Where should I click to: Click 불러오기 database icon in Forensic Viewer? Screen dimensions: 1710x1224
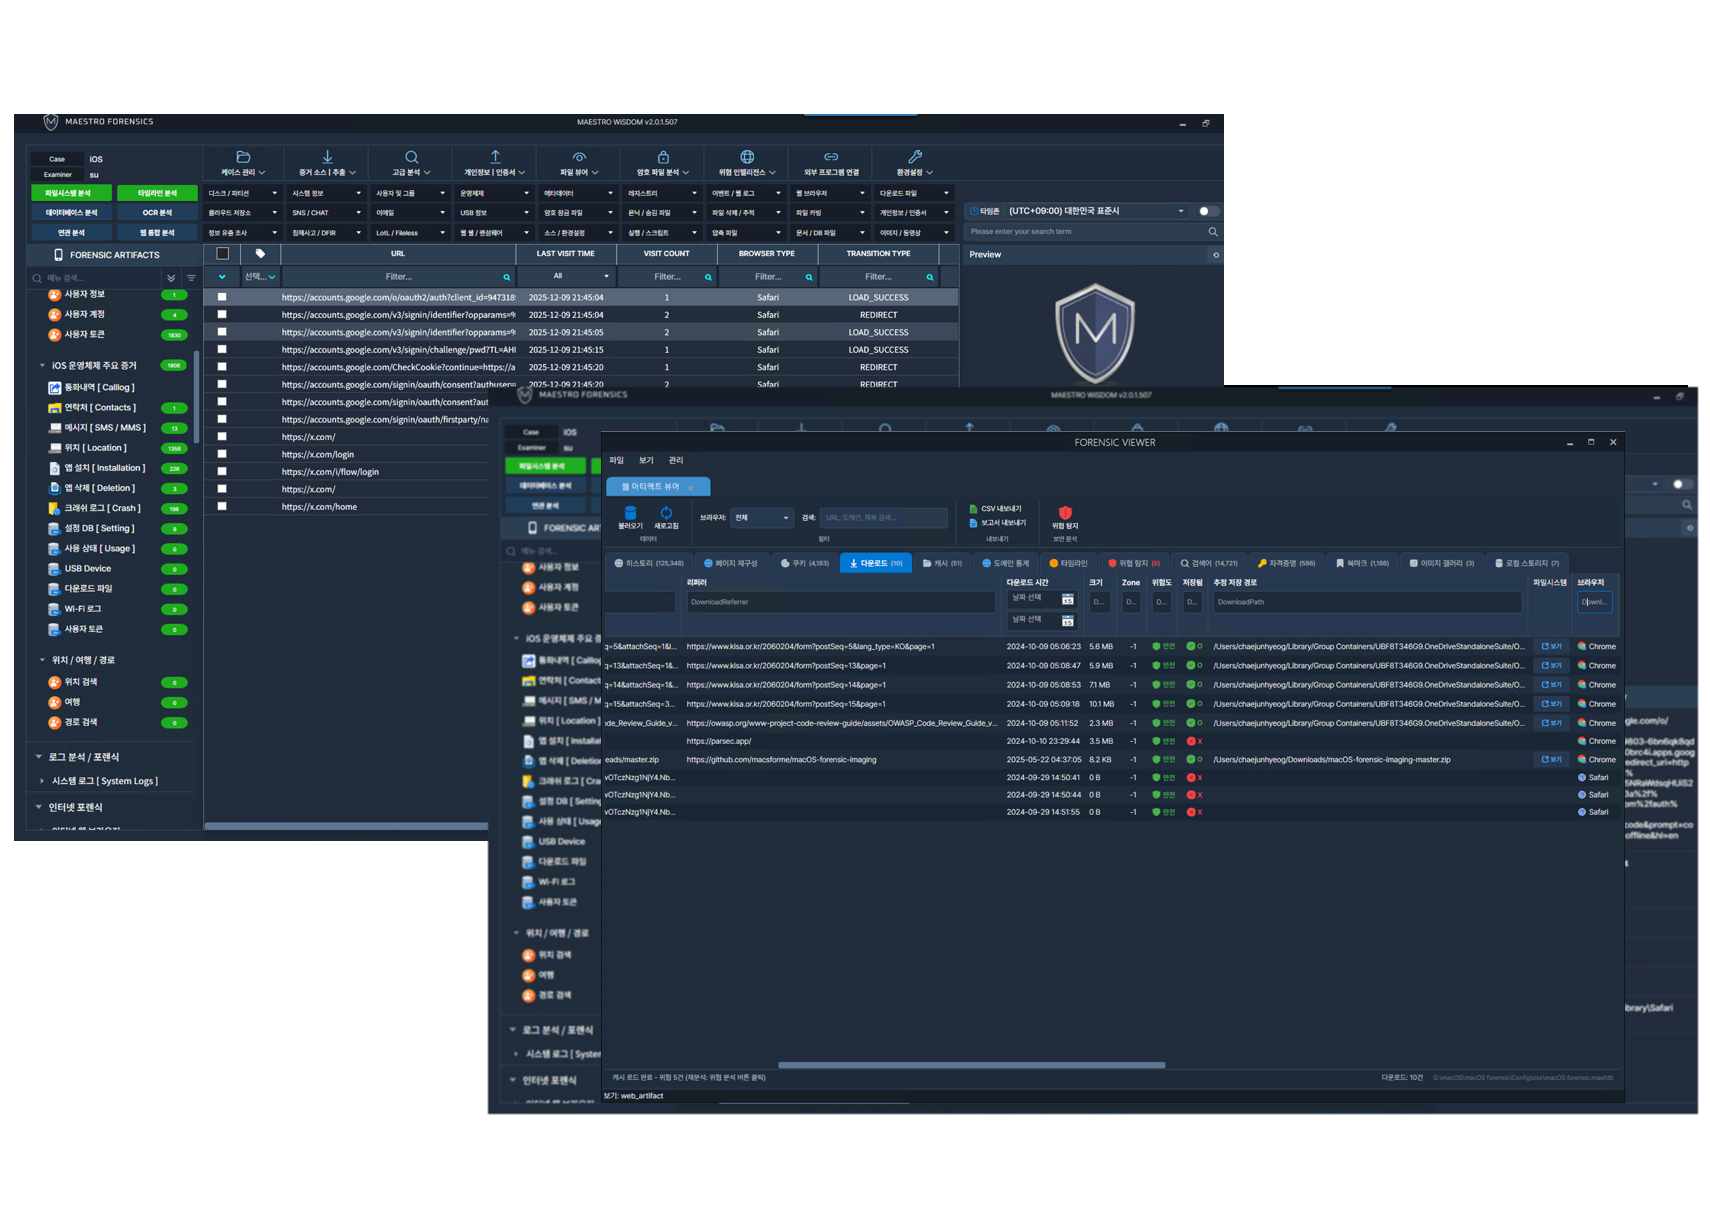click(630, 513)
